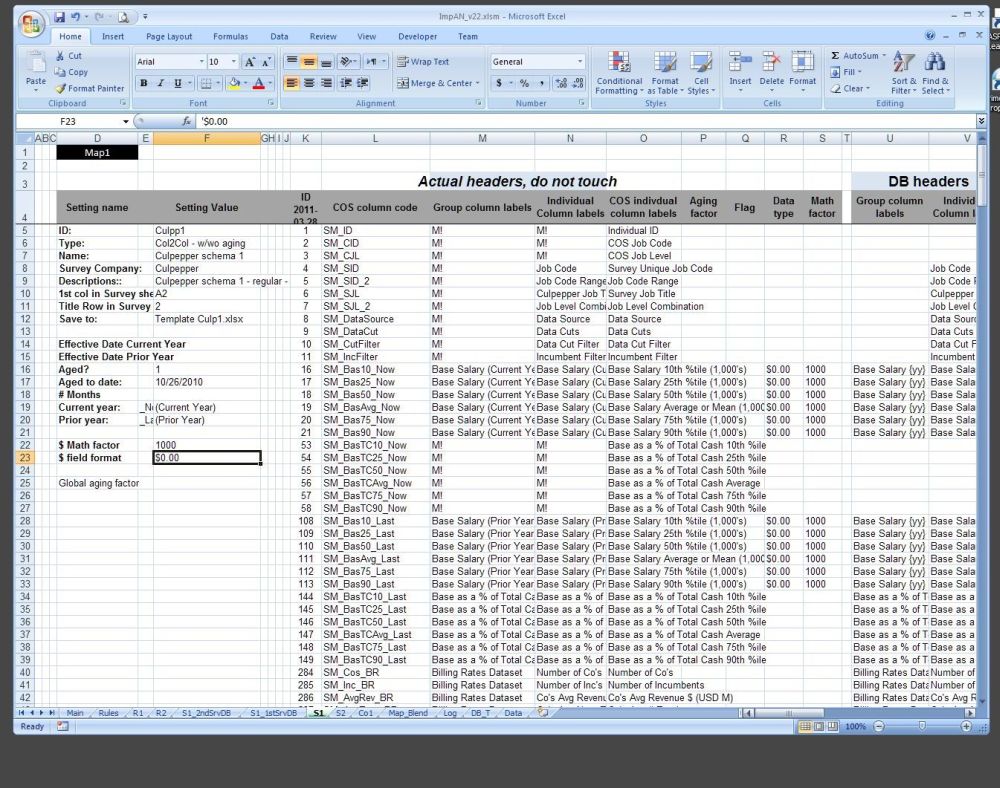Open the Name Box dropdown arrow
Viewport: 1000px width, 788px height.
pos(126,121)
